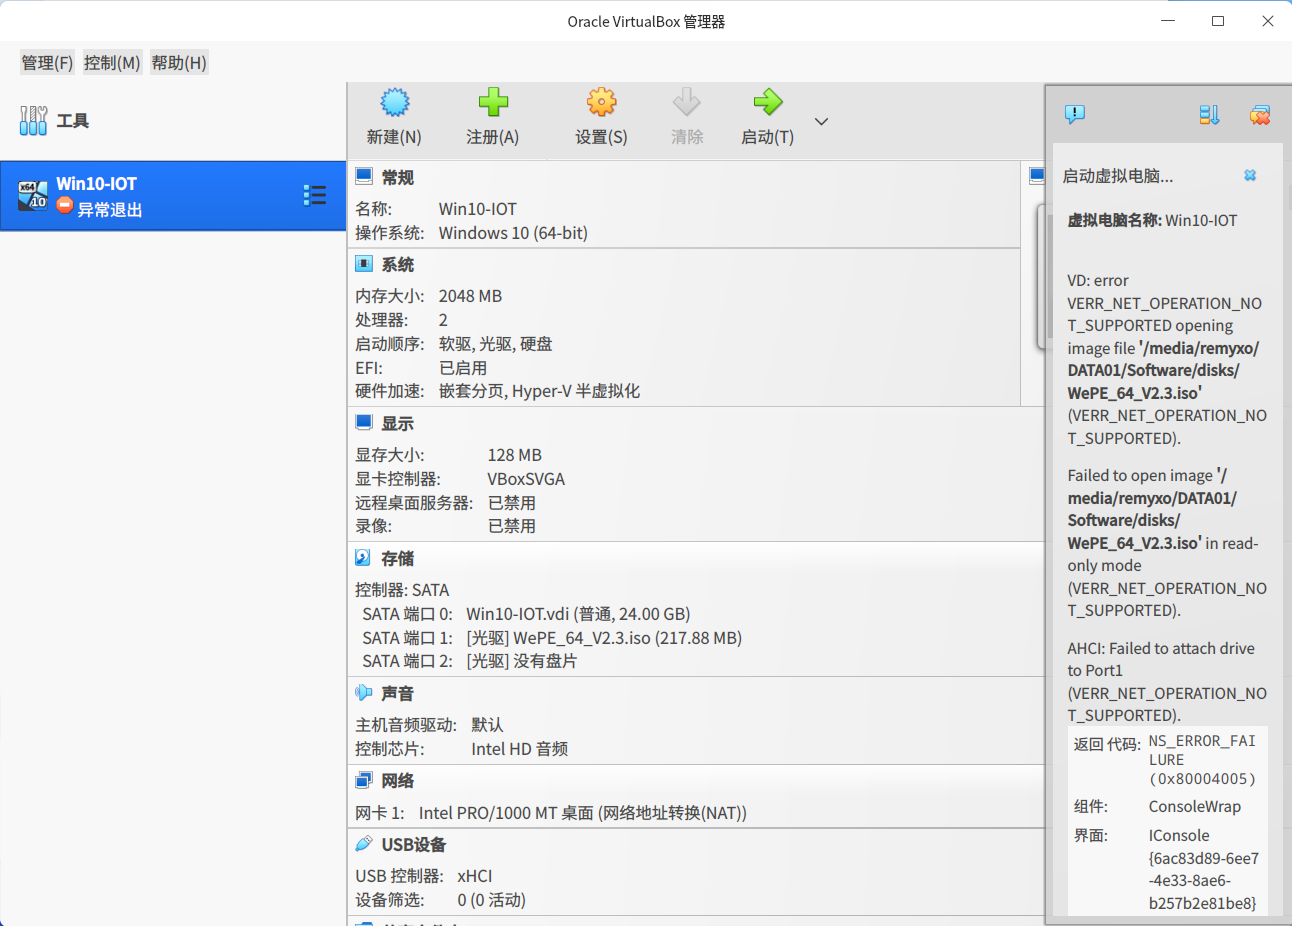Click the New (新建) machine icon
Image resolution: width=1292 pixels, height=926 pixels.
[x=395, y=102]
